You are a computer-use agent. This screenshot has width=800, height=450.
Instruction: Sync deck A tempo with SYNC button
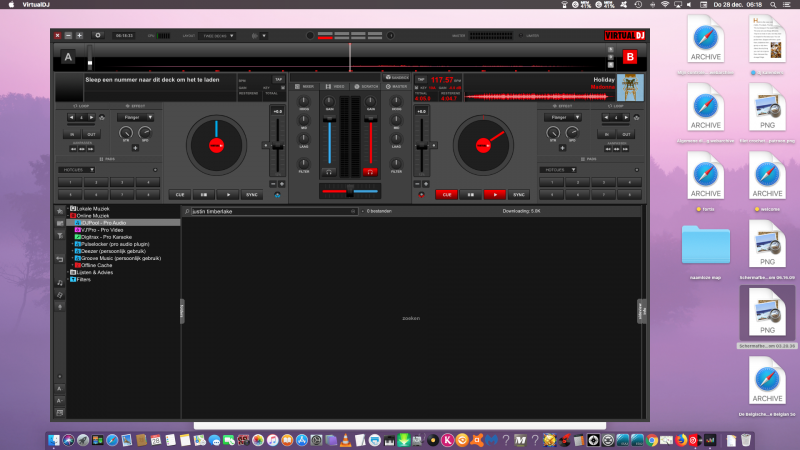pos(252,194)
